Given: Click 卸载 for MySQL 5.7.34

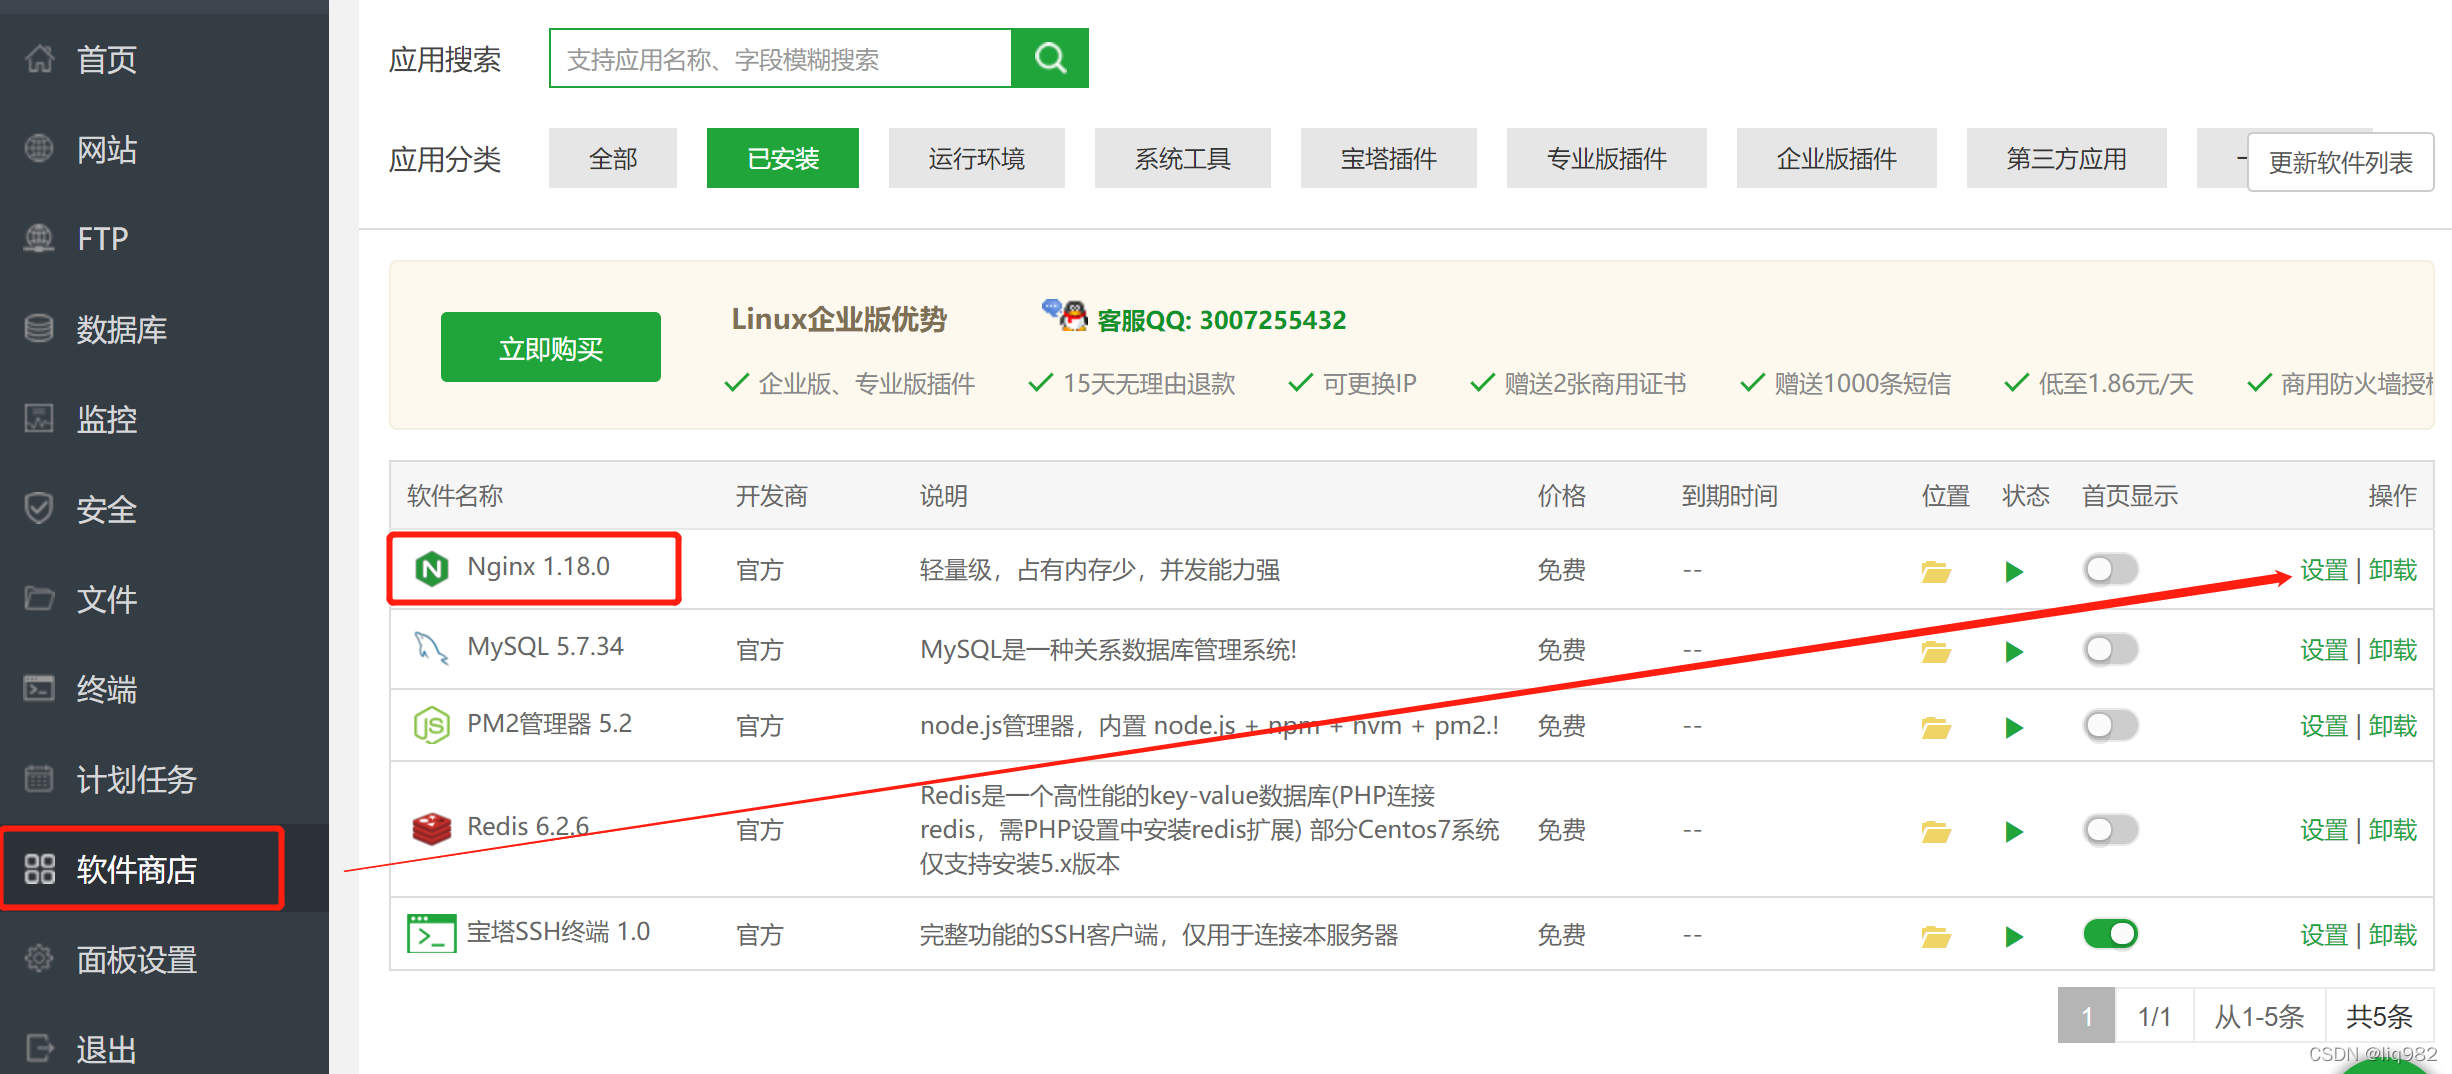Looking at the screenshot, I should click(2393, 650).
